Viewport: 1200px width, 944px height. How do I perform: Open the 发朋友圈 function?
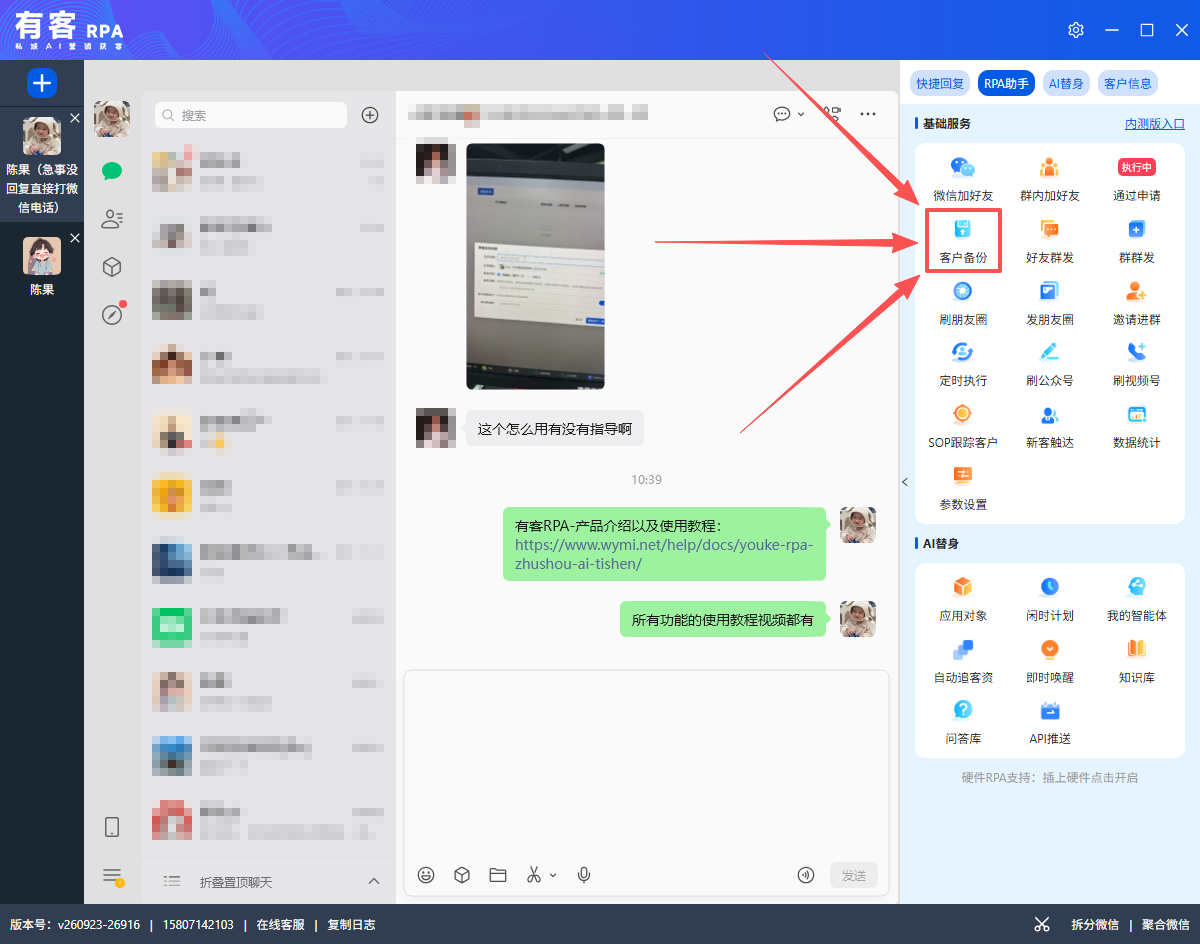click(x=1049, y=304)
